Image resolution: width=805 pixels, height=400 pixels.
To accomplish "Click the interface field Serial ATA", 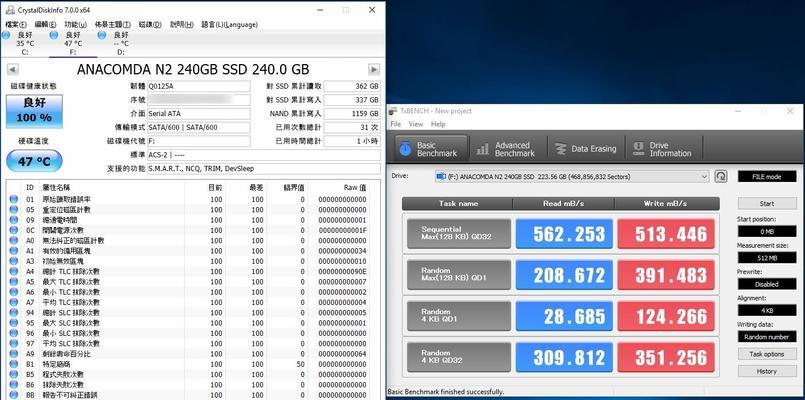I will [199, 113].
